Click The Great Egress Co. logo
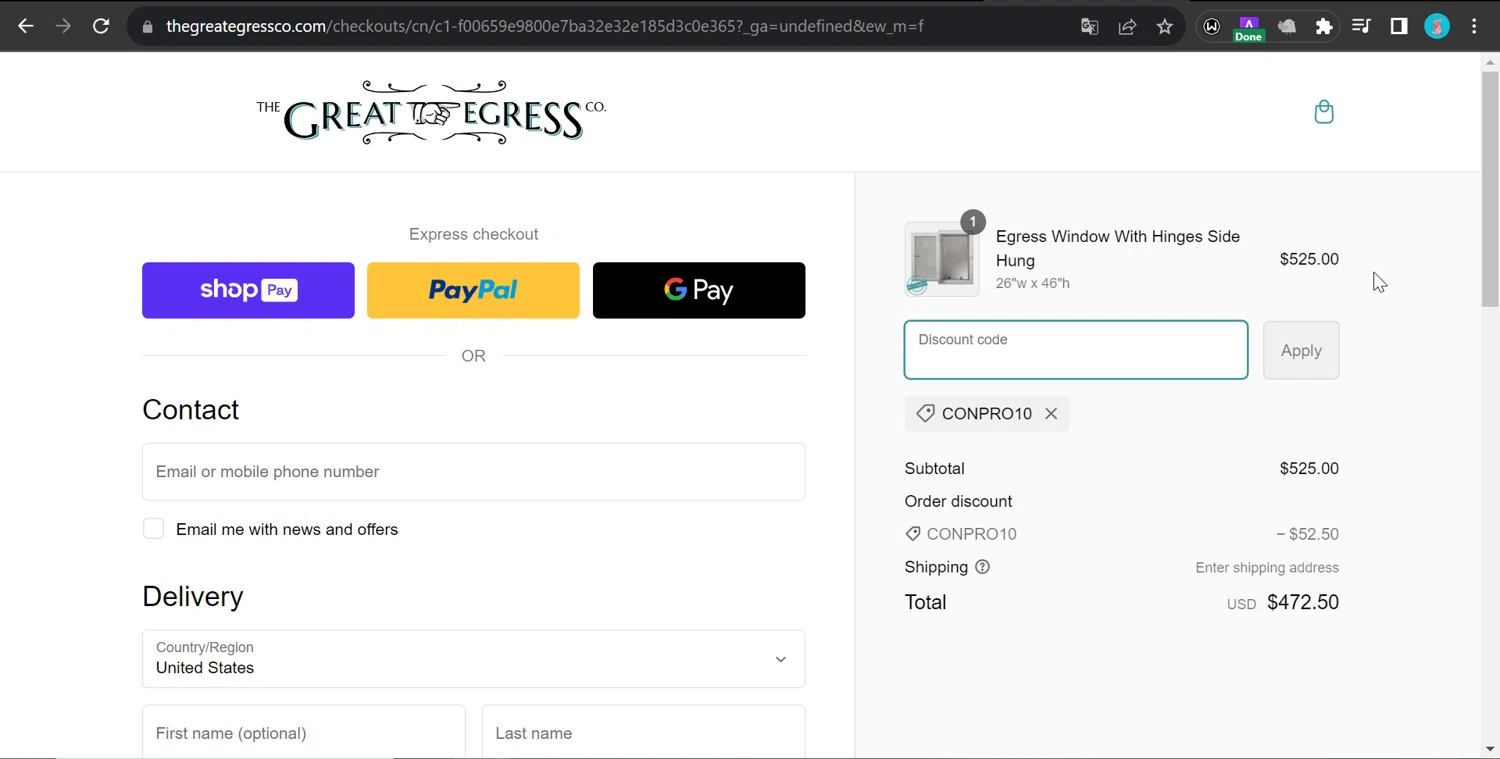The height and width of the screenshot is (759, 1500). click(431, 113)
